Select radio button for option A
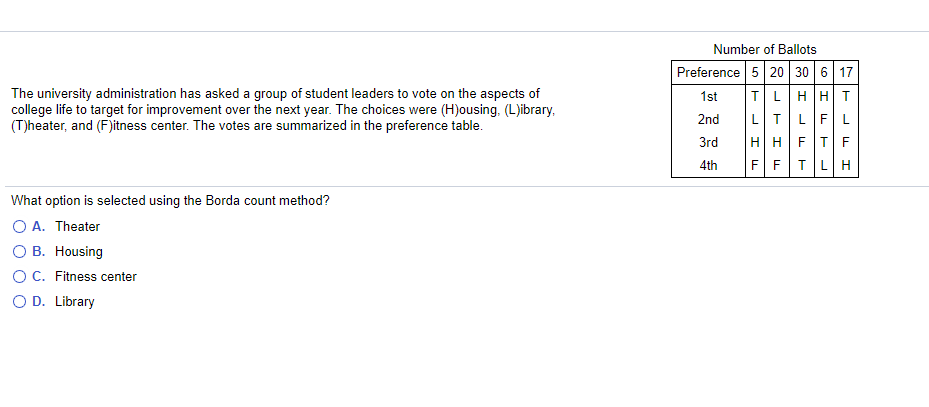This screenshot has width=929, height=407. point(20,227)
